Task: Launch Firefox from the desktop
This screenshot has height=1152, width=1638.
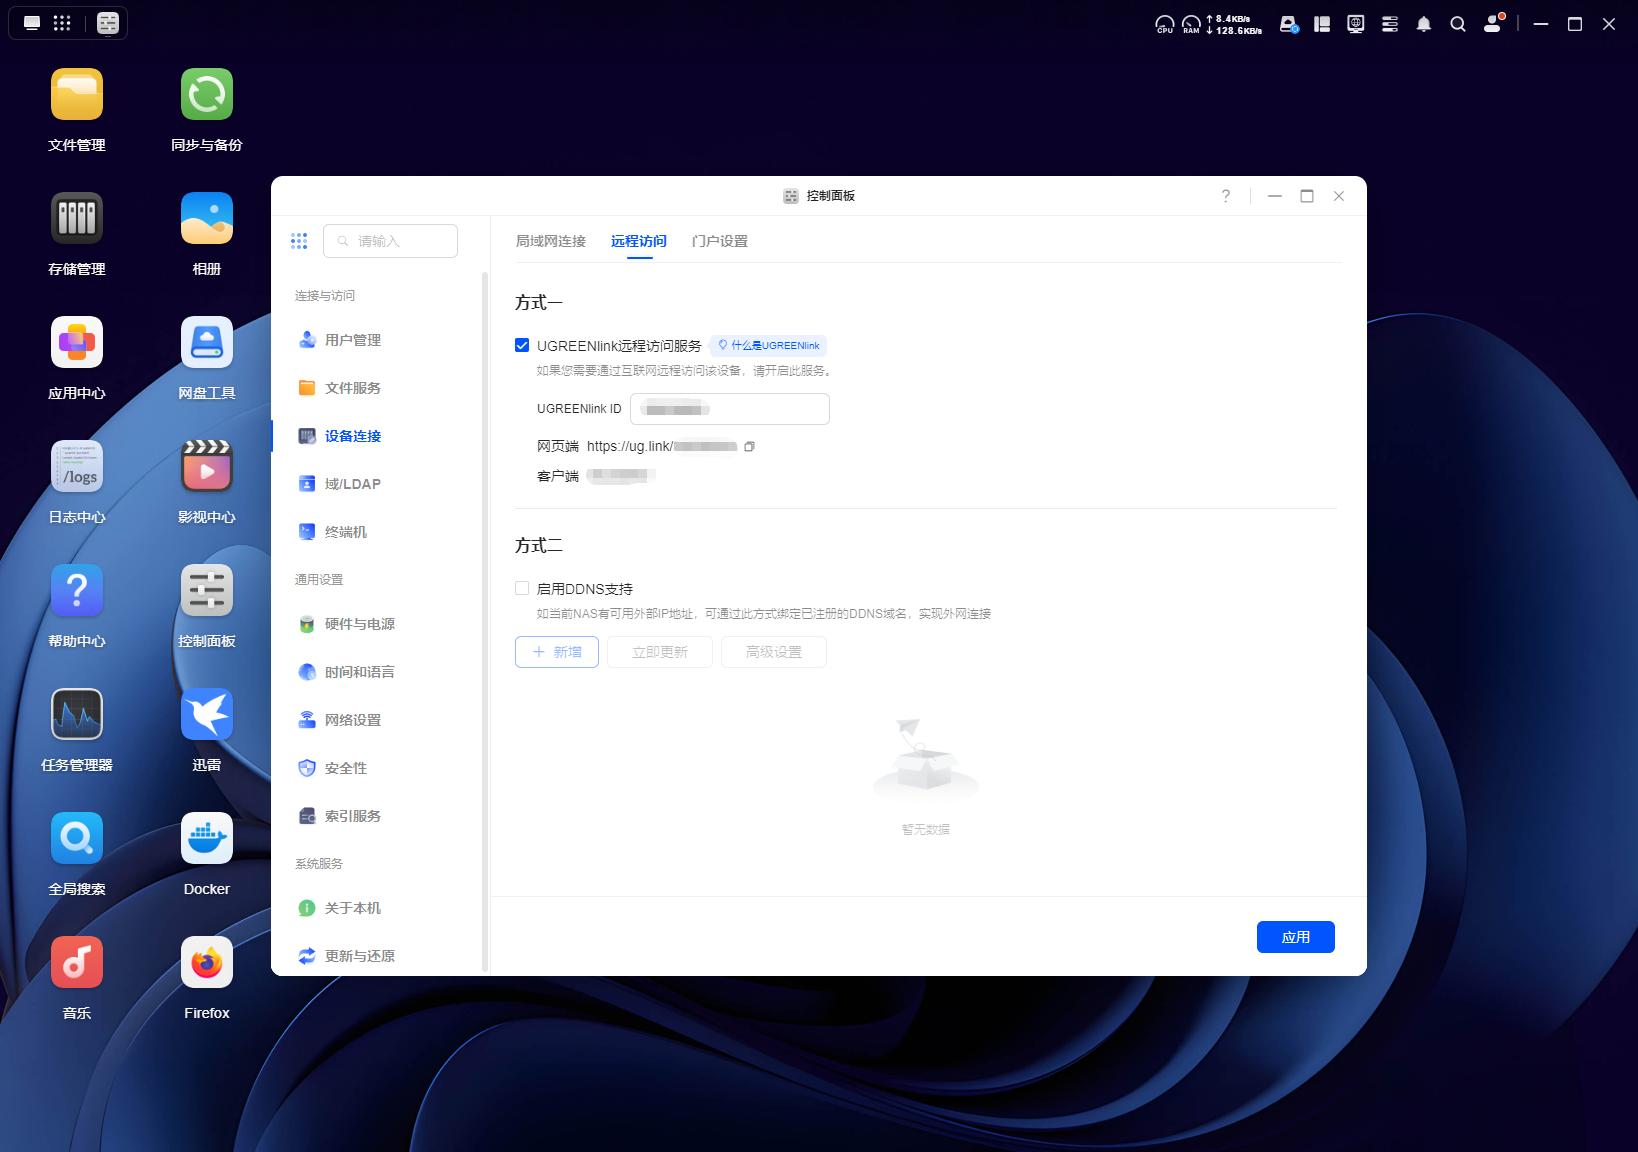Action: point(207,962)
